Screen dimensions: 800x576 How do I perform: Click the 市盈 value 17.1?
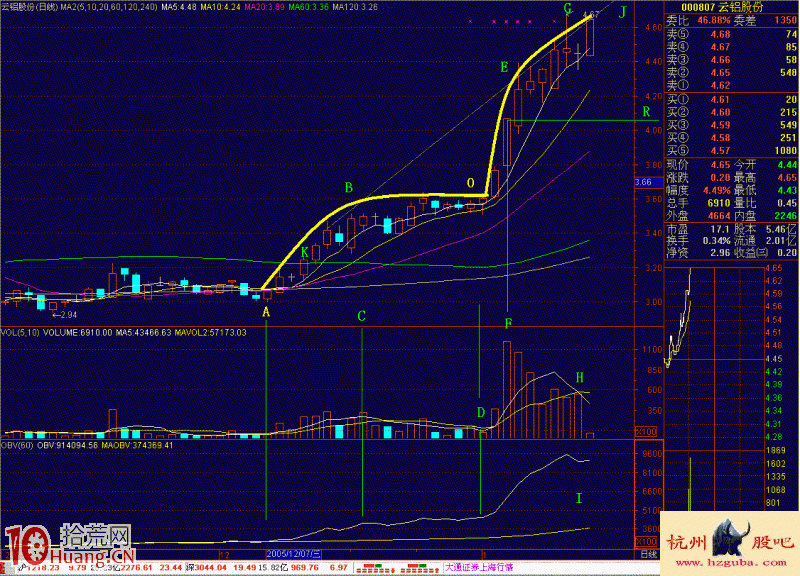(x=720, y=230)
